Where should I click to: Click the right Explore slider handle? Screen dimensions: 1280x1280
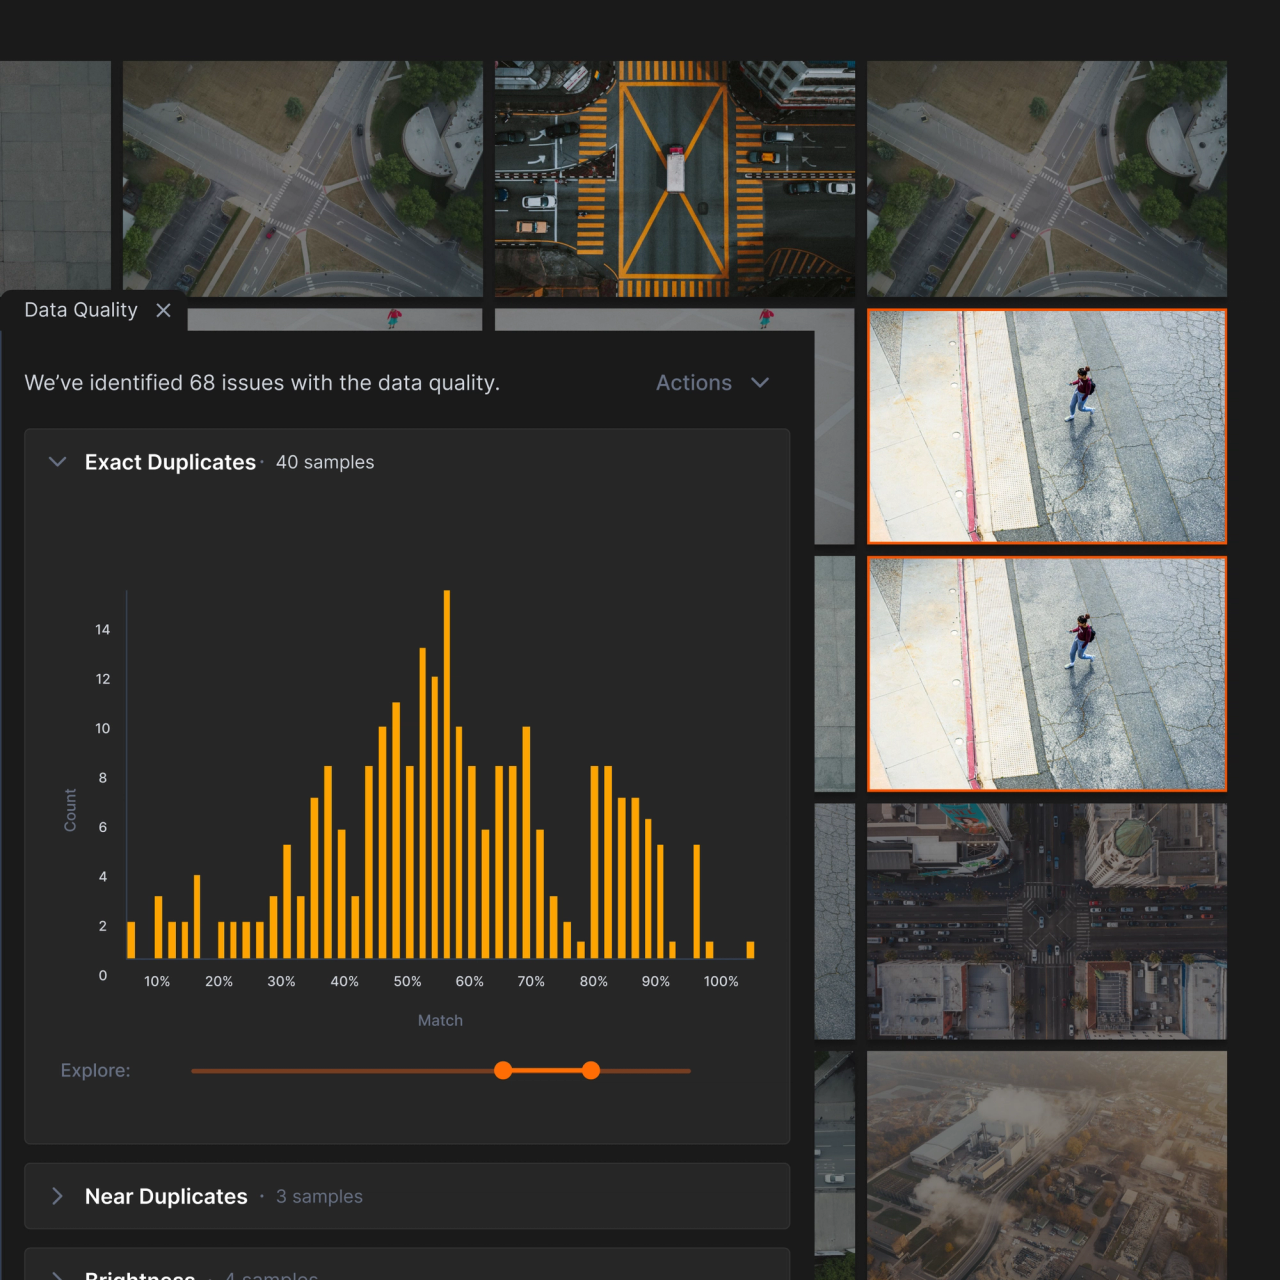(591, 1071)
